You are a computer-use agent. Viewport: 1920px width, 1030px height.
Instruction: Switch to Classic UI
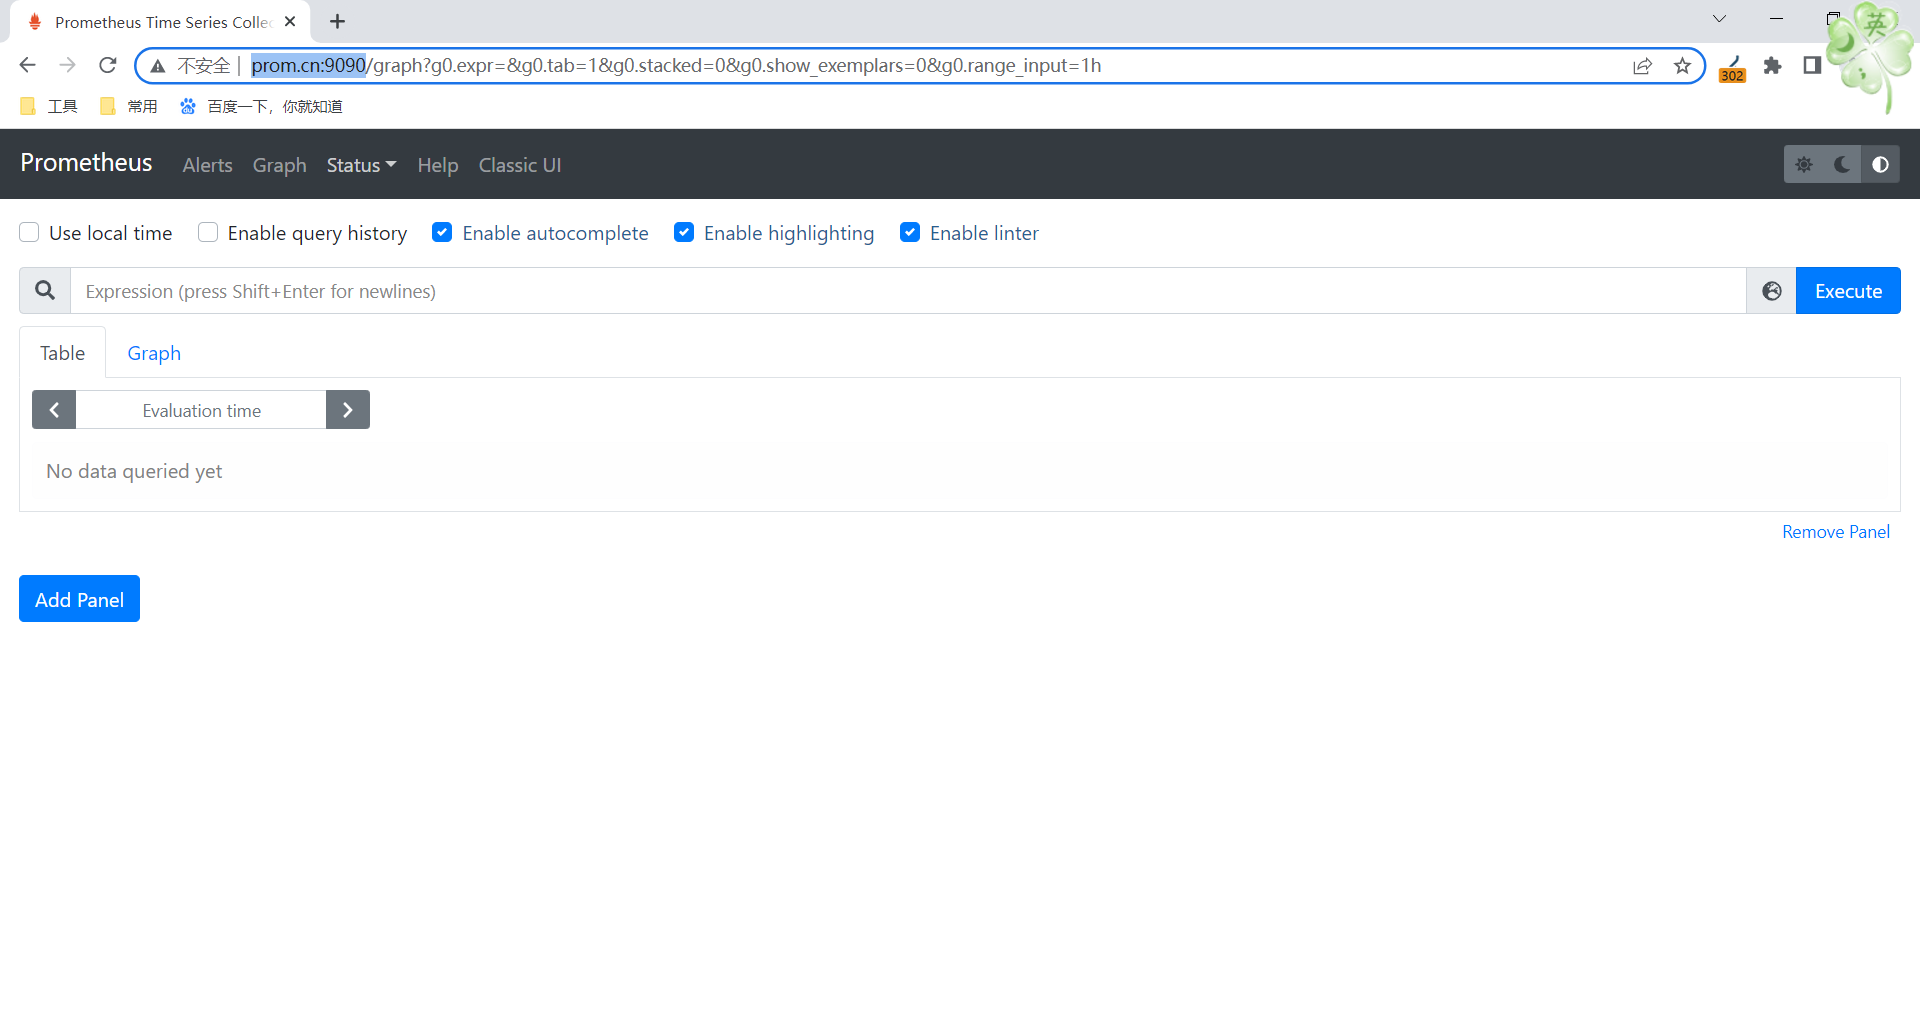pos(520,165)
